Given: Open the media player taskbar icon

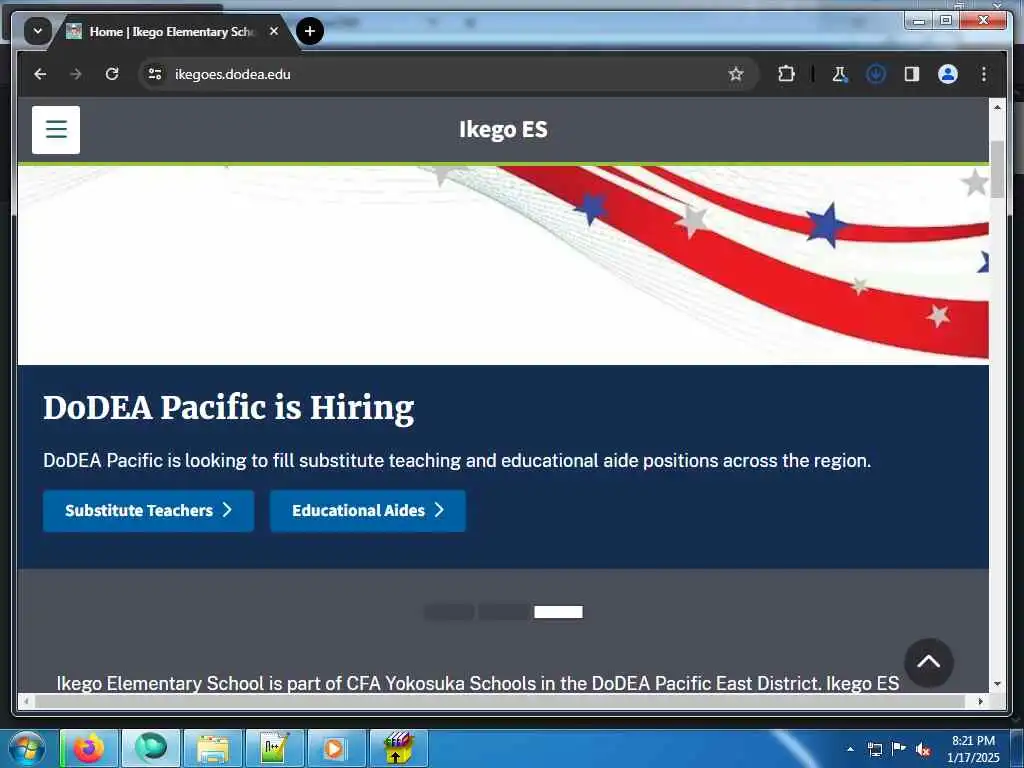Looking at the screenshot, I should click(336, 748).
